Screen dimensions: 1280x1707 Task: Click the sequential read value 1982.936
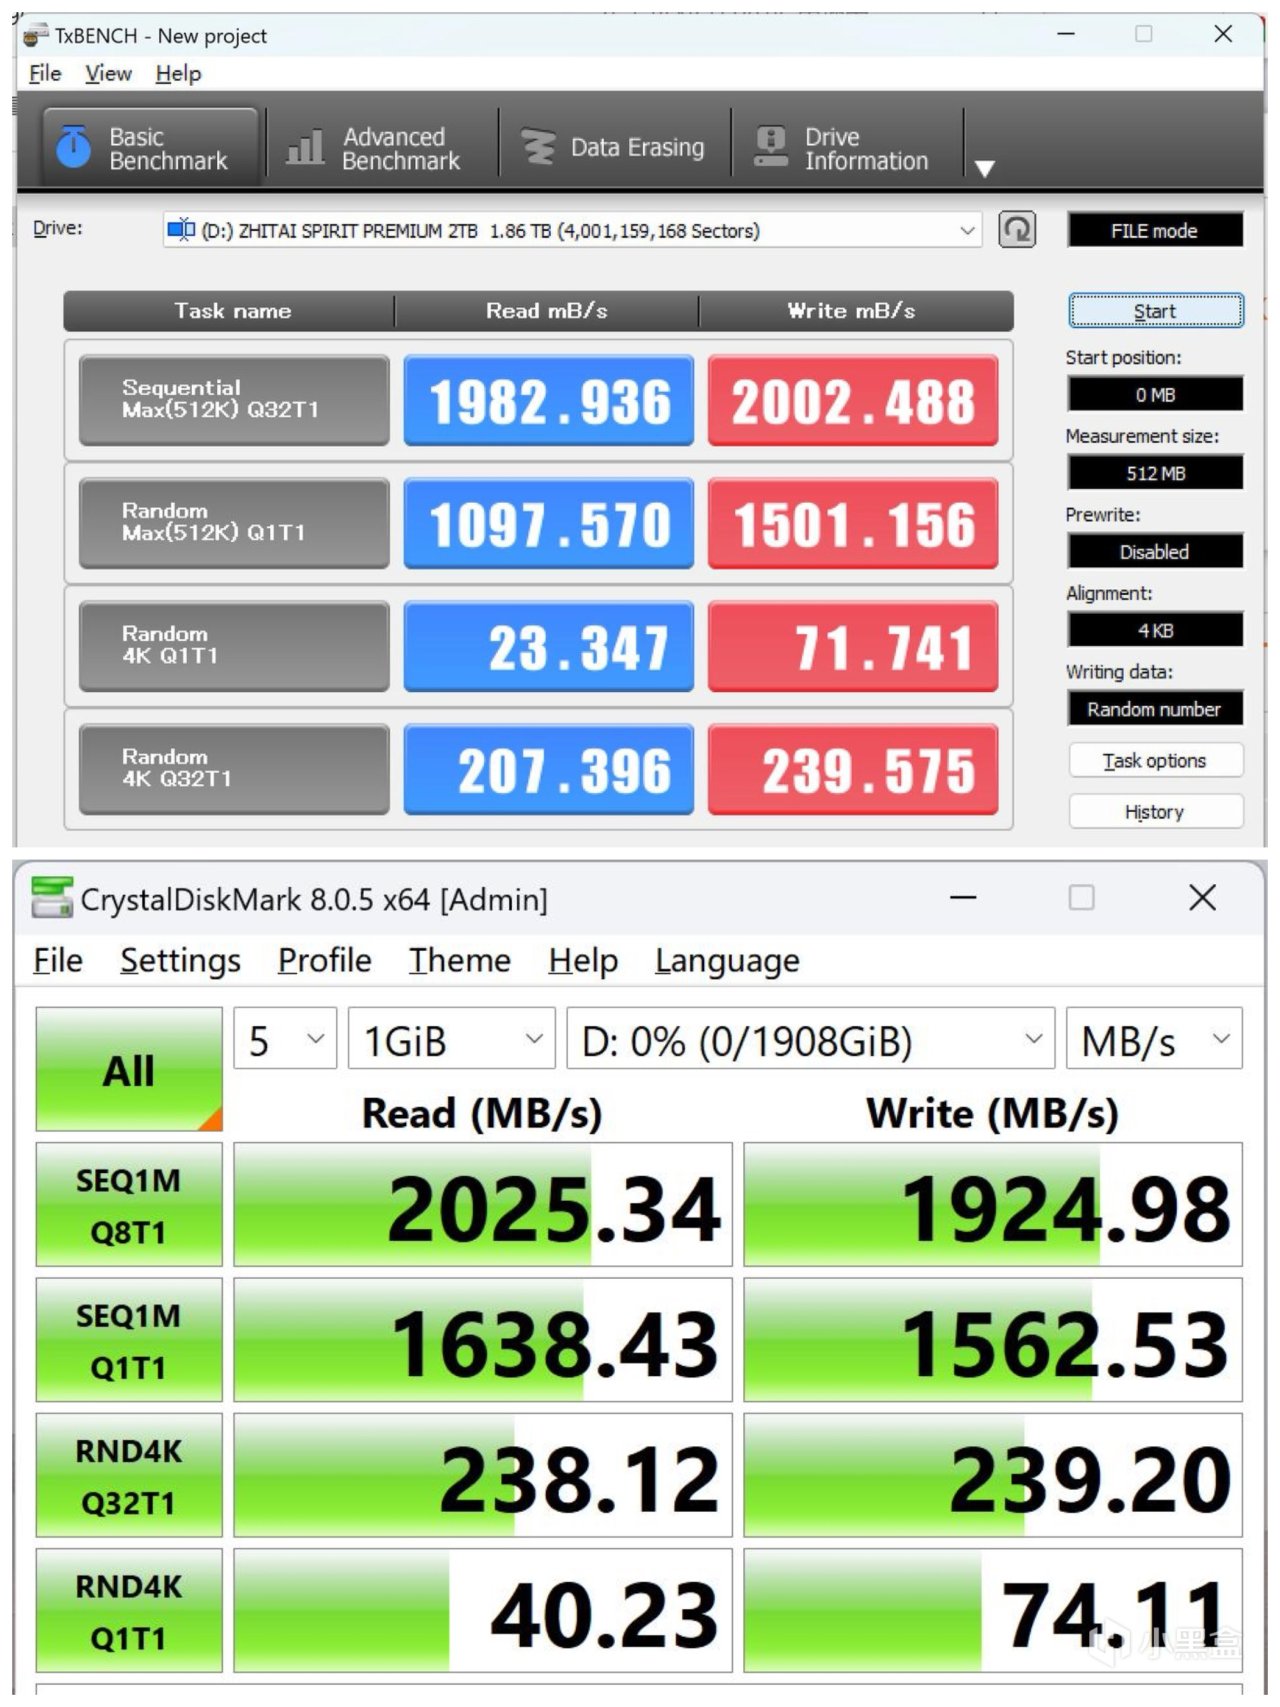[549, 400]
